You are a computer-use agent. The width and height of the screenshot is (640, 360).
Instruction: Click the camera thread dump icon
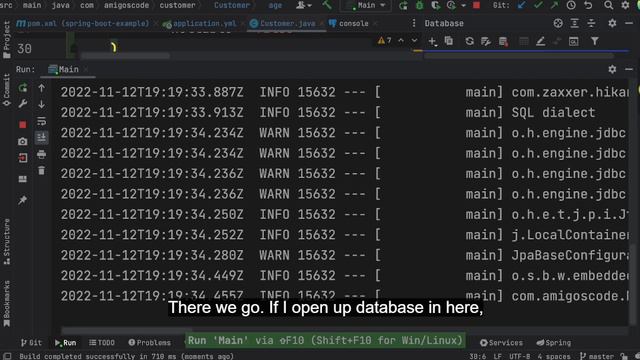click(x=23, y=141)
